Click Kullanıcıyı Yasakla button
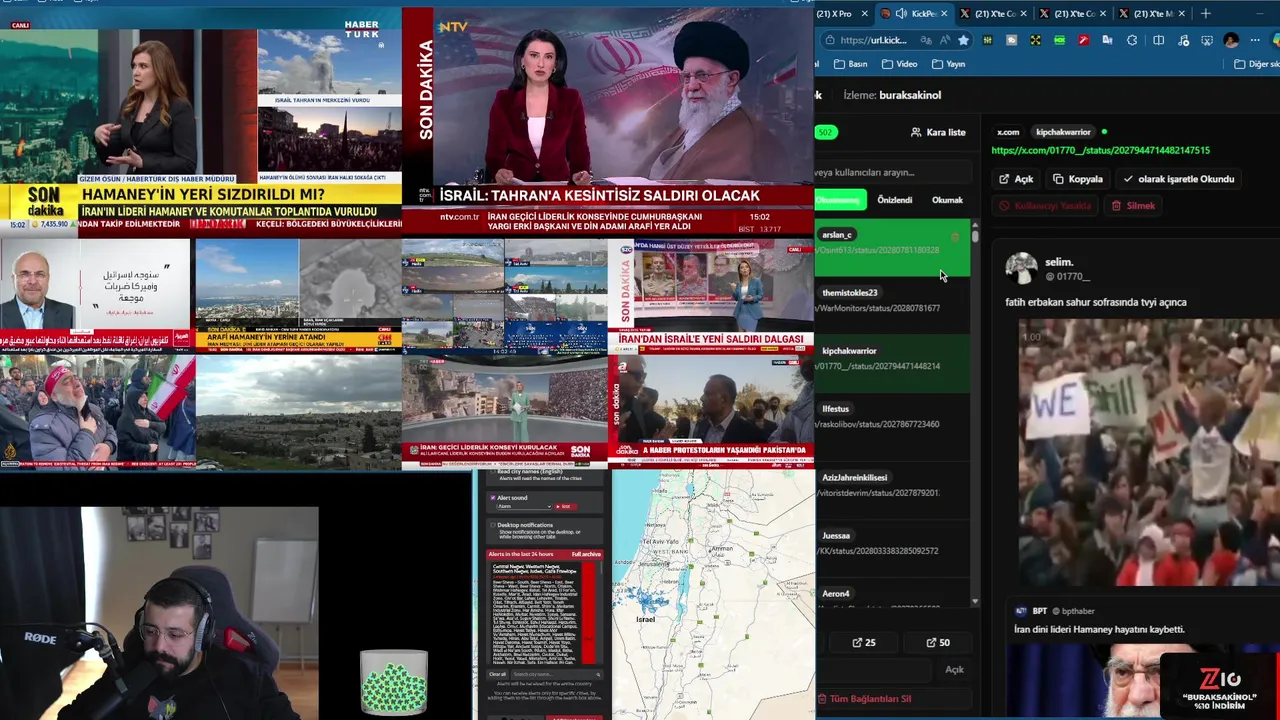The image size is (1280, 720). tap(1045, 206)
